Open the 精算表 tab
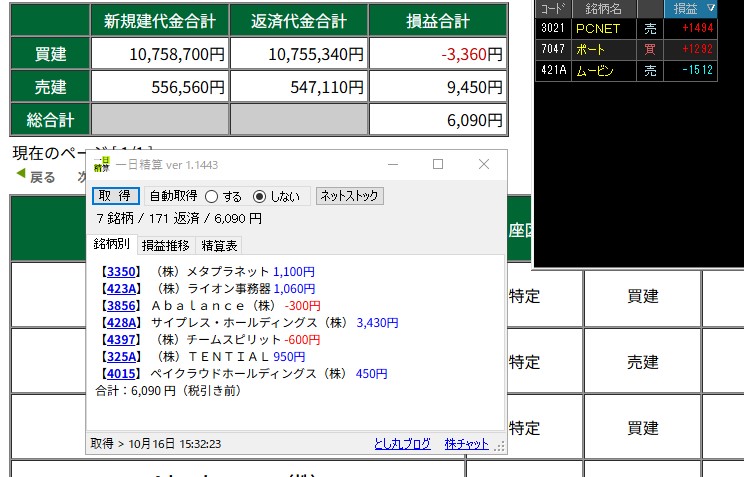 click(x=219, y=245)
